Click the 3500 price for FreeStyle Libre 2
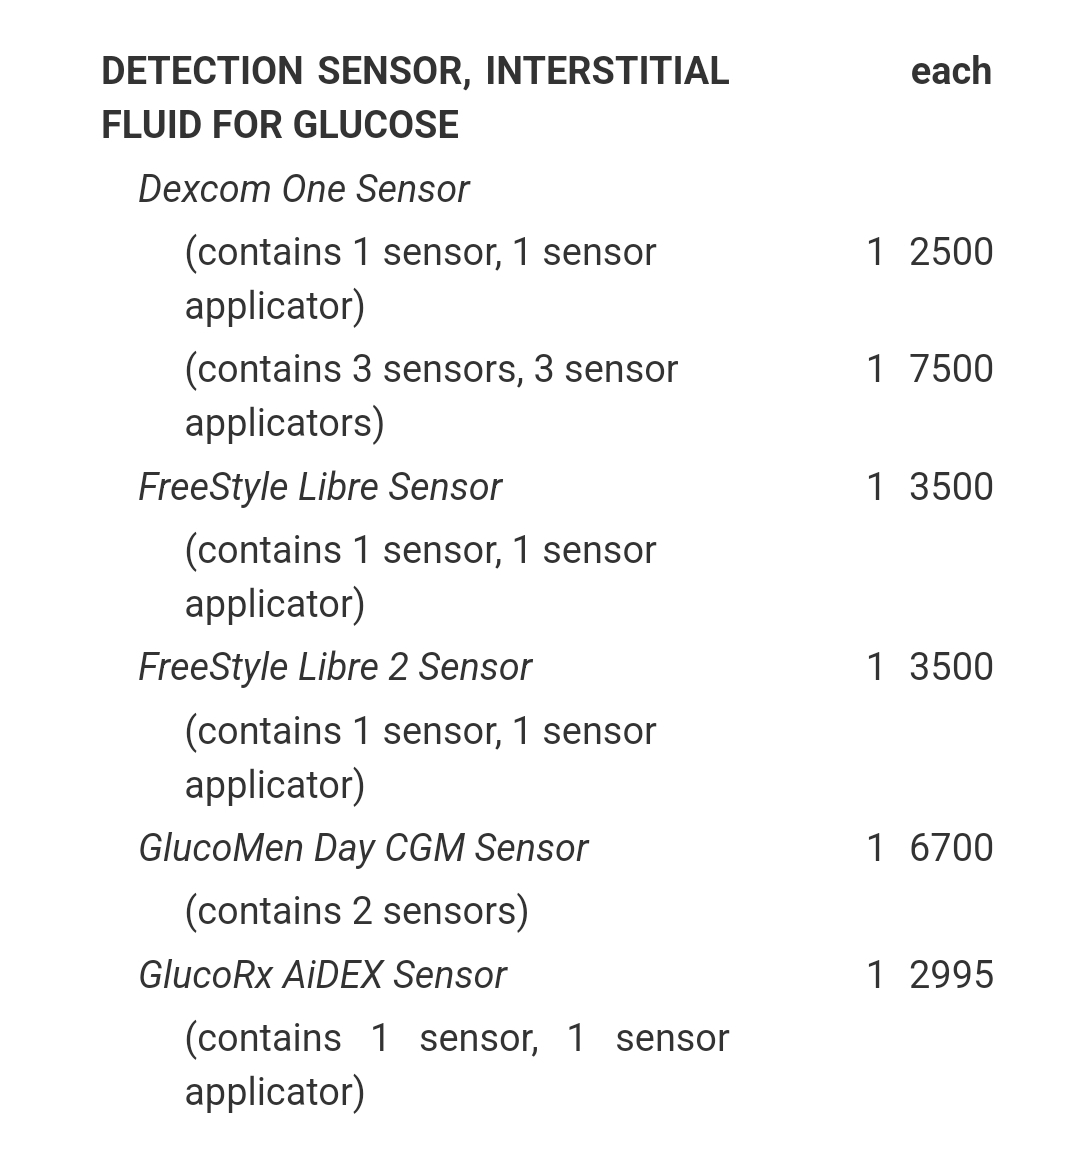 coord(950,667)
